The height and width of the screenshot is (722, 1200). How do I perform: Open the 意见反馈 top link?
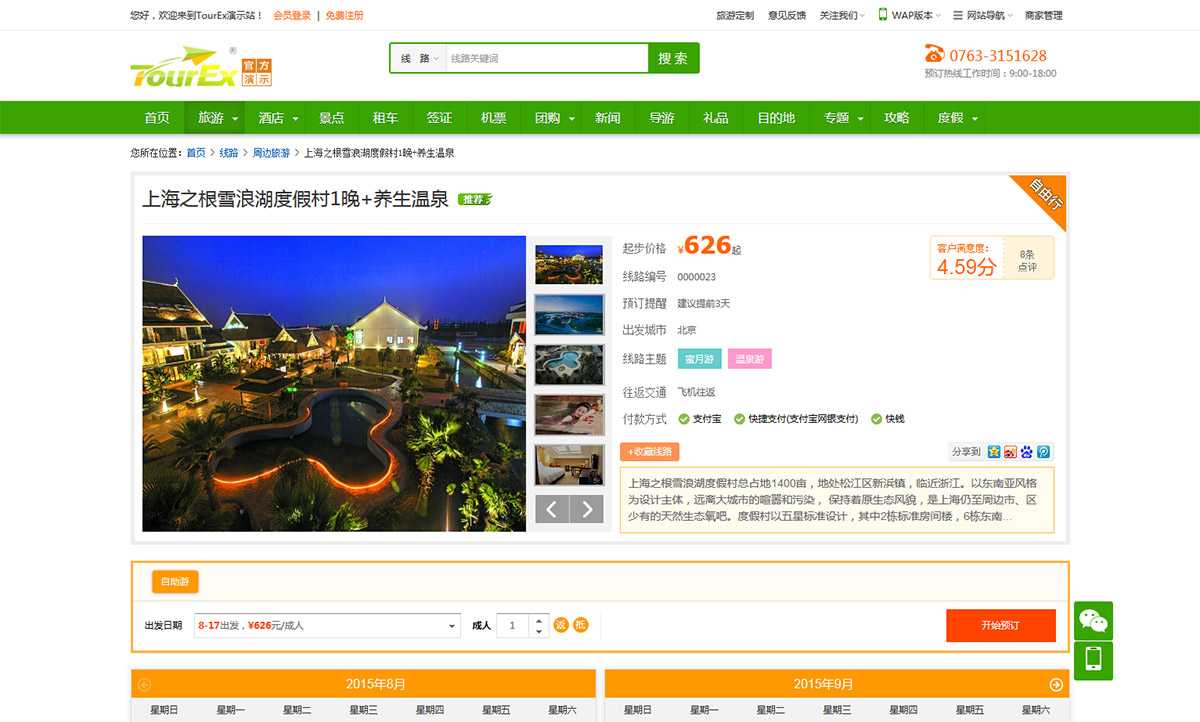click(x=787, y=15)
